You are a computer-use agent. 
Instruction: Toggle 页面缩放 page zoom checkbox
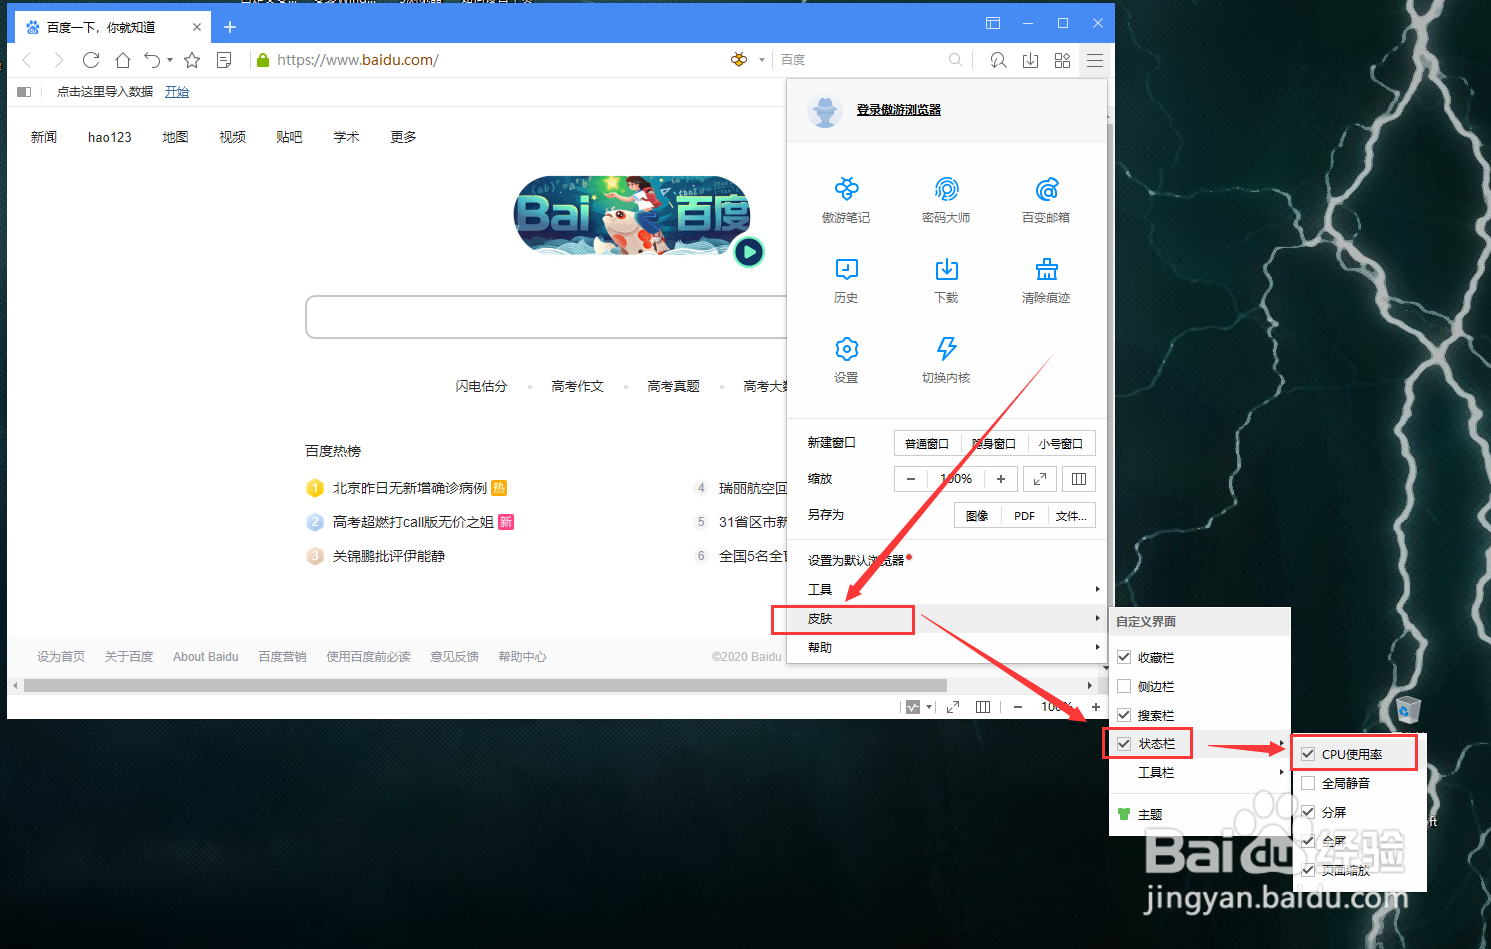[x=1308, y=870]
